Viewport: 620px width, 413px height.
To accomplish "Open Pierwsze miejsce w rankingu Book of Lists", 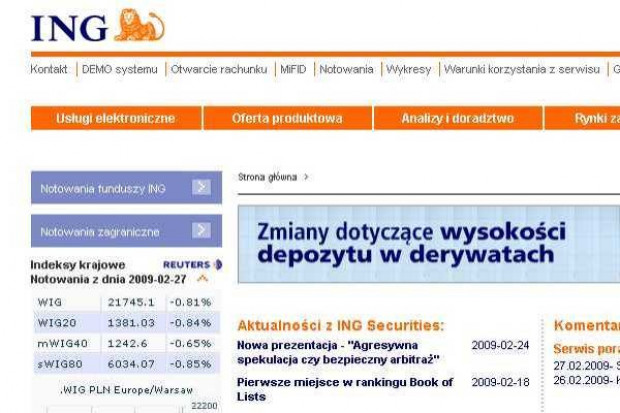I will click(x=345, y=389).
